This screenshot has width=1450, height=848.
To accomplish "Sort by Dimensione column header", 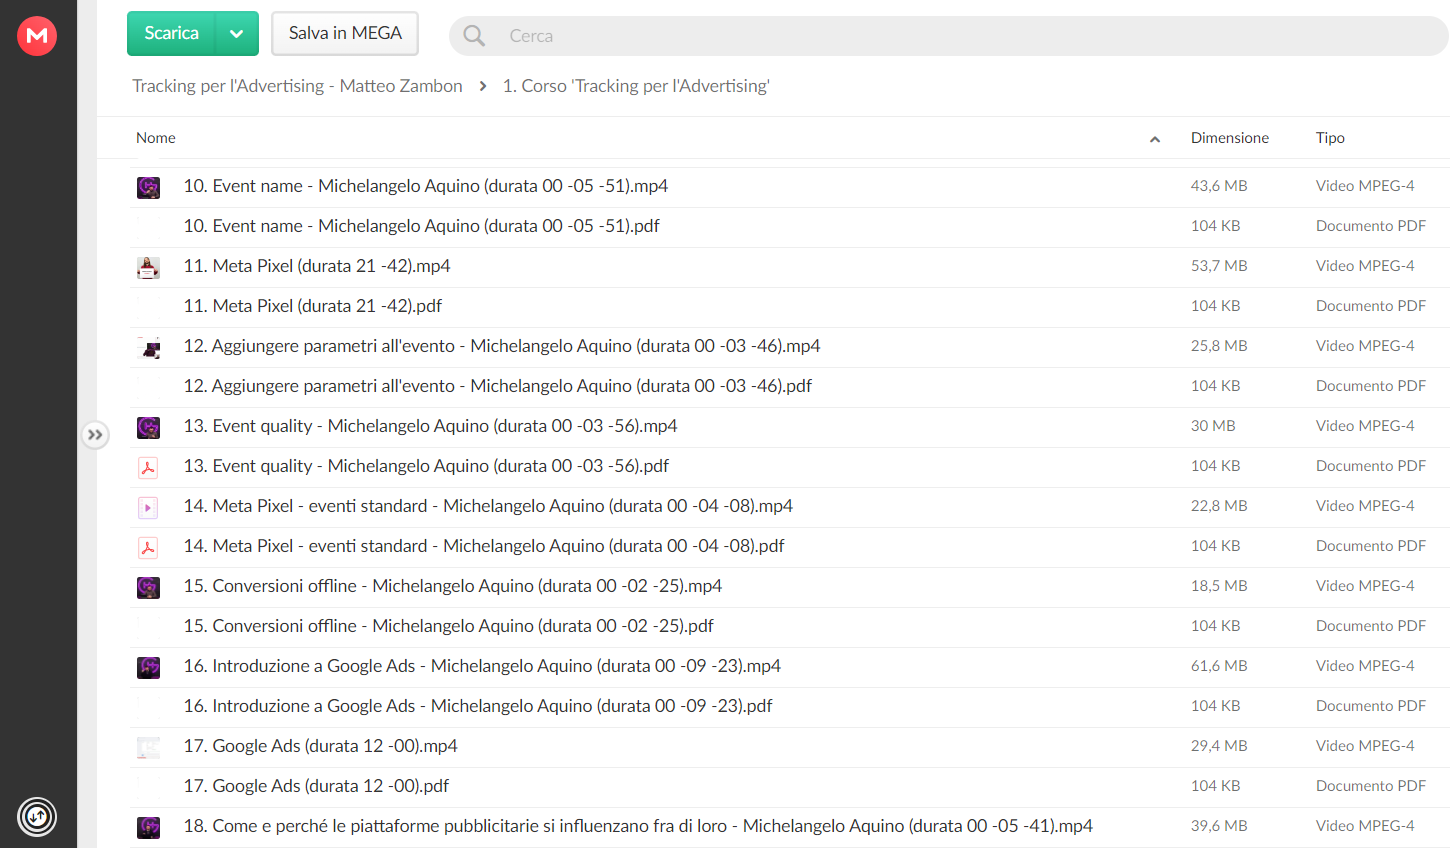I will pos(1230,138).
